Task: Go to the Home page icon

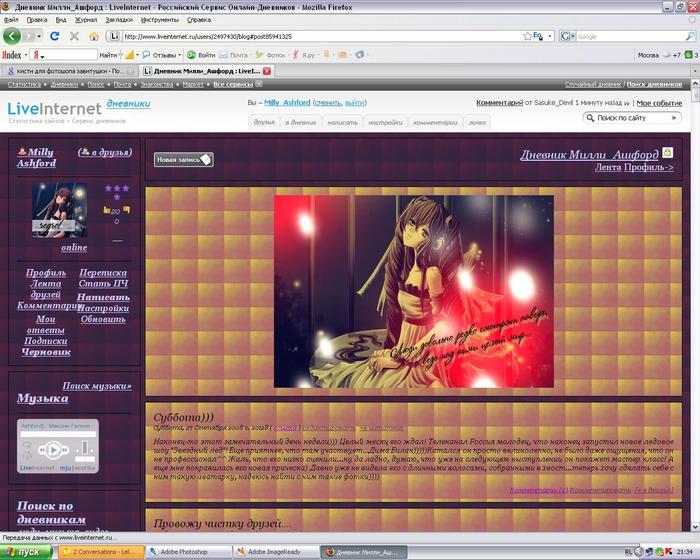Action: tap(94, 36)
